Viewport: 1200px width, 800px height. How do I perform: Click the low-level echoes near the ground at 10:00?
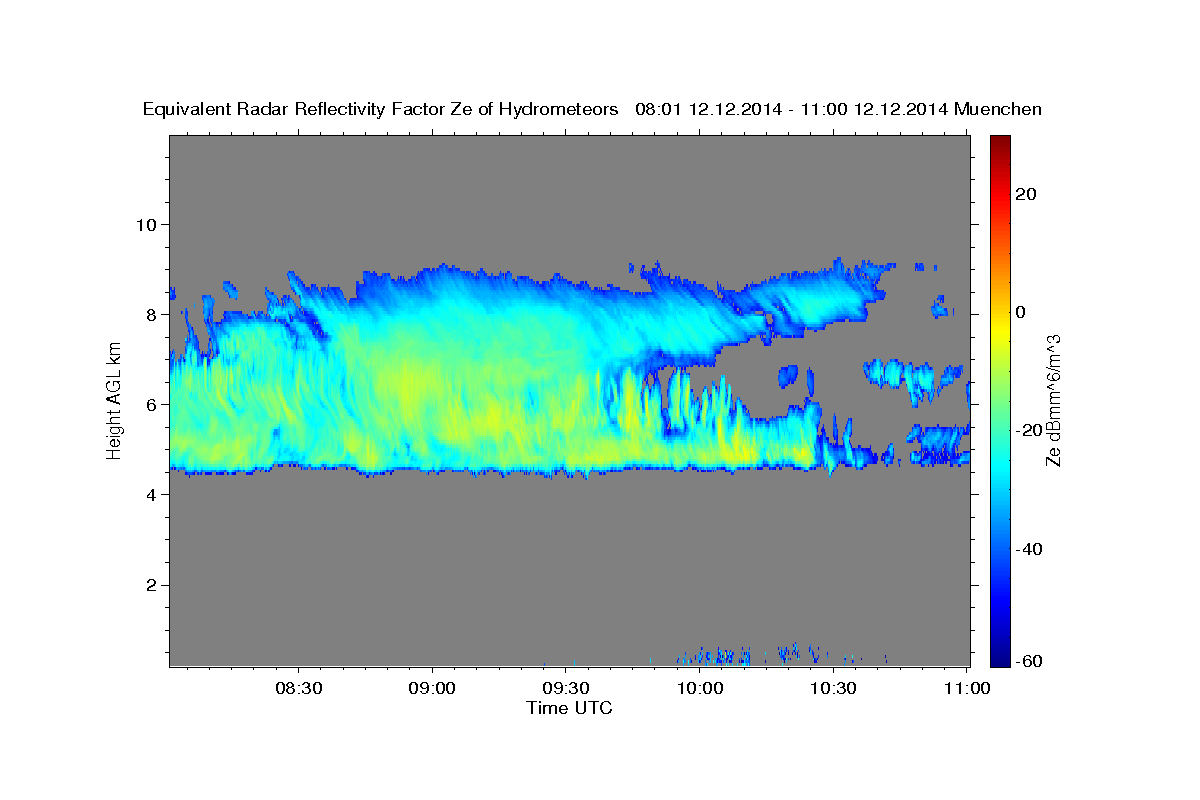pyautogui.click(x=715, y=656)
